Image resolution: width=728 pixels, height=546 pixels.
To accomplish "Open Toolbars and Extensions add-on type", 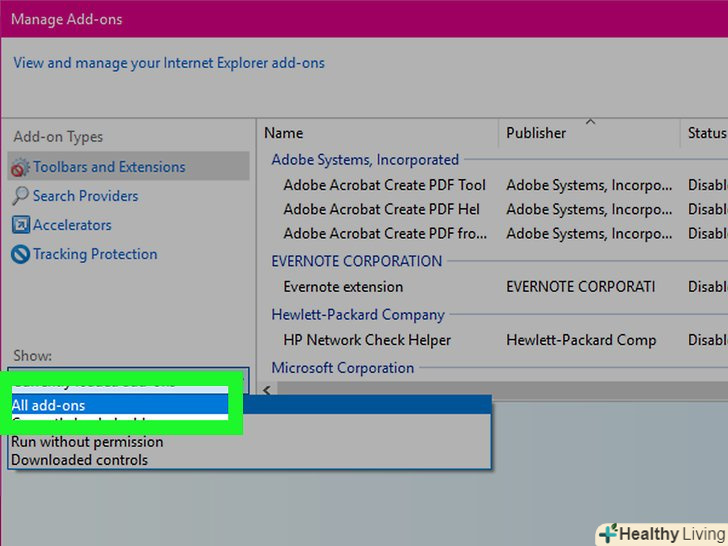I will (129, 167).
